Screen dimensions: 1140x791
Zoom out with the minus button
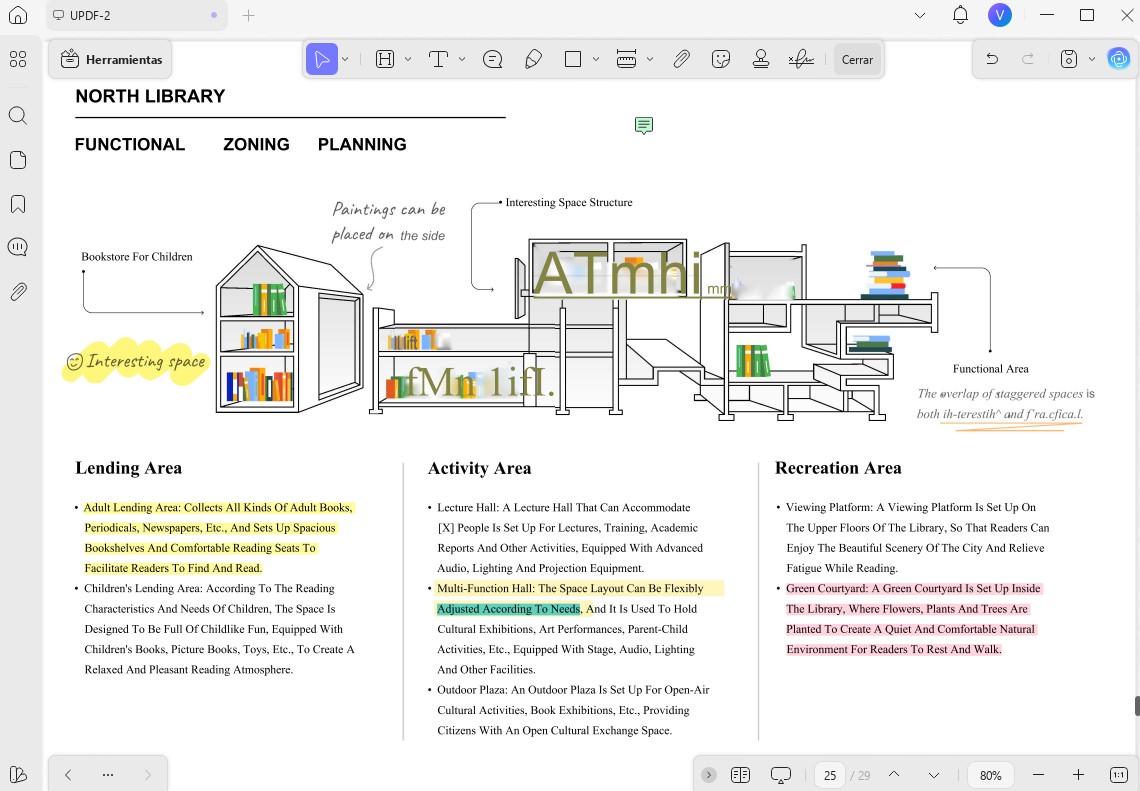click(1038, 775)
